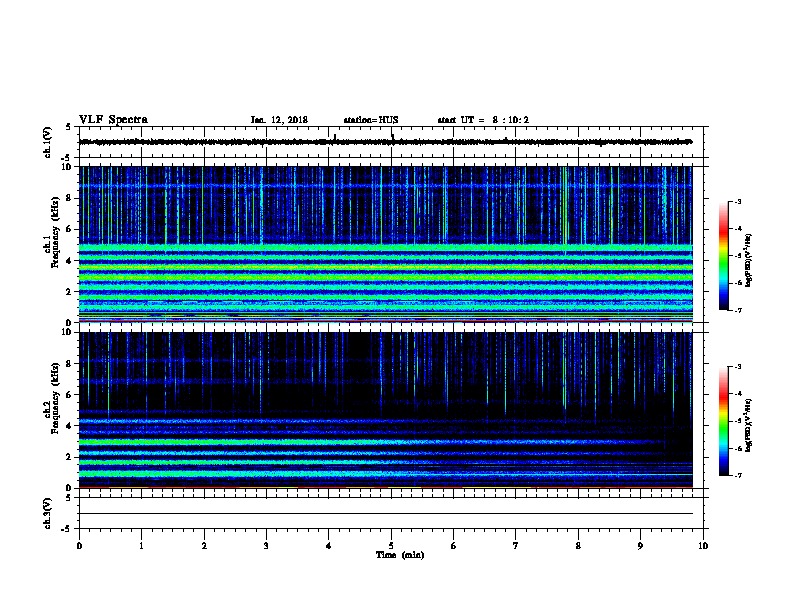Click the ch.1 spectrogram panel
Viewport: 792px width, 612px height.
(x=386, y=244)
